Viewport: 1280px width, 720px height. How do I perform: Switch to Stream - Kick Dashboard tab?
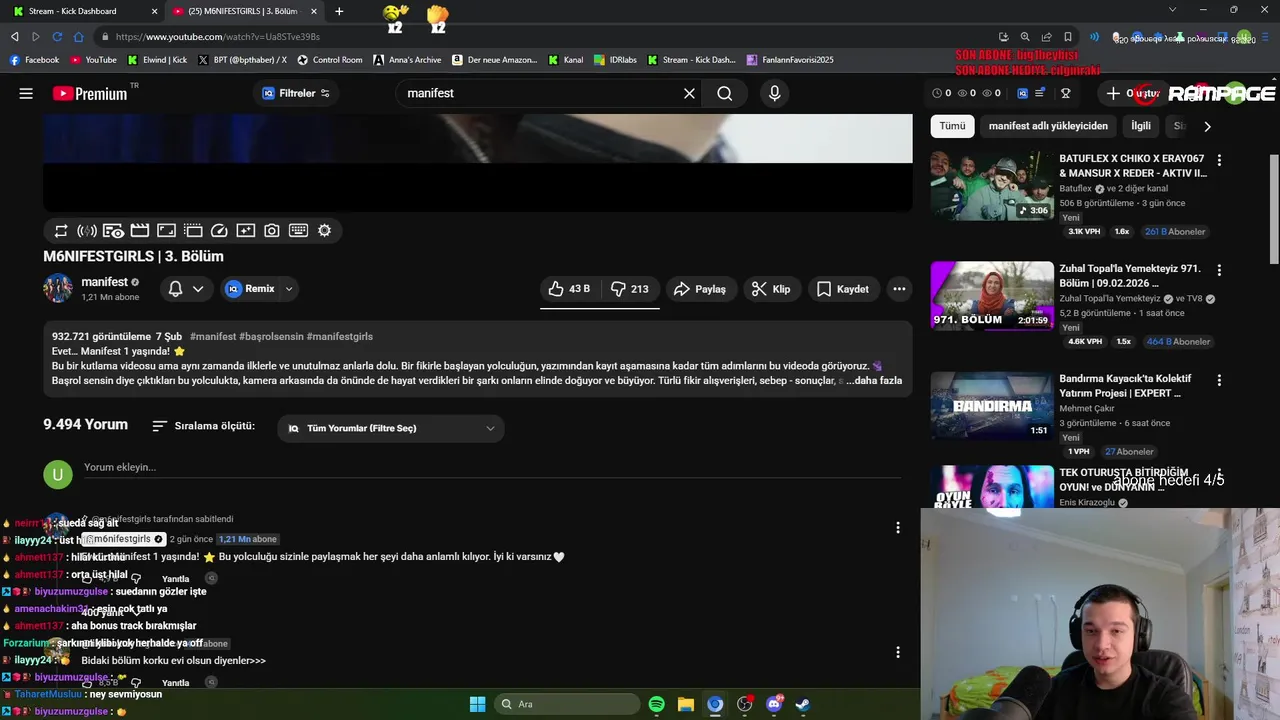point(84,11)
